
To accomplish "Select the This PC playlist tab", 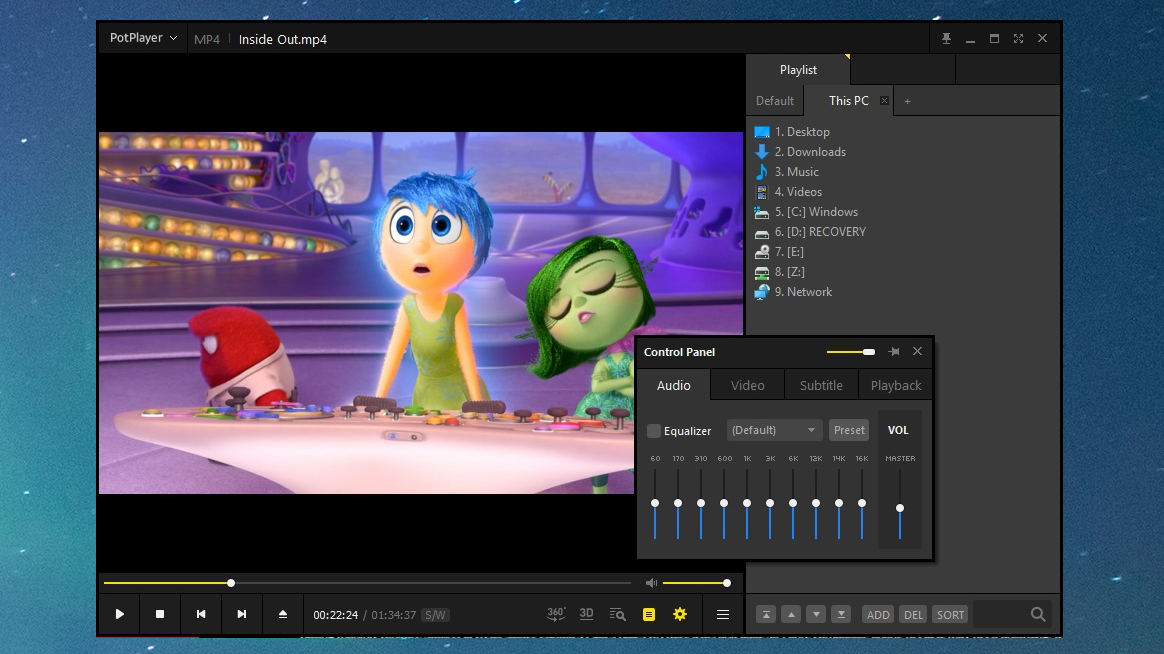I will click(x=848, y=101).
